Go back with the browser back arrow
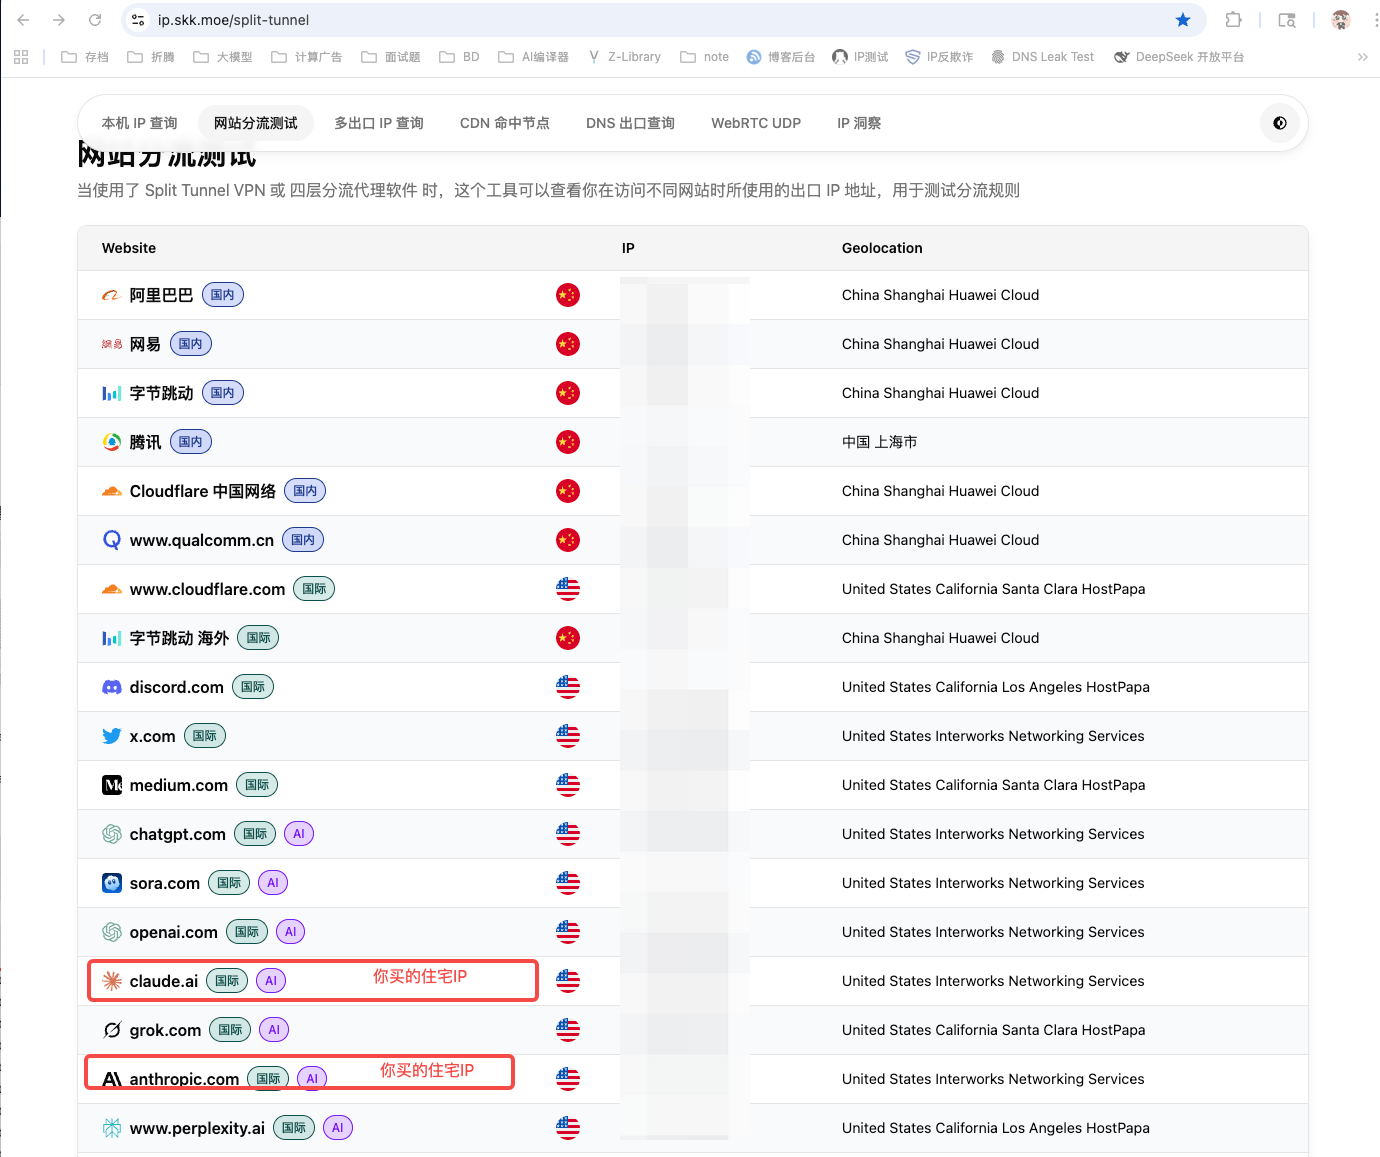Screen dimensions: 1380x1157 (23, 20)
